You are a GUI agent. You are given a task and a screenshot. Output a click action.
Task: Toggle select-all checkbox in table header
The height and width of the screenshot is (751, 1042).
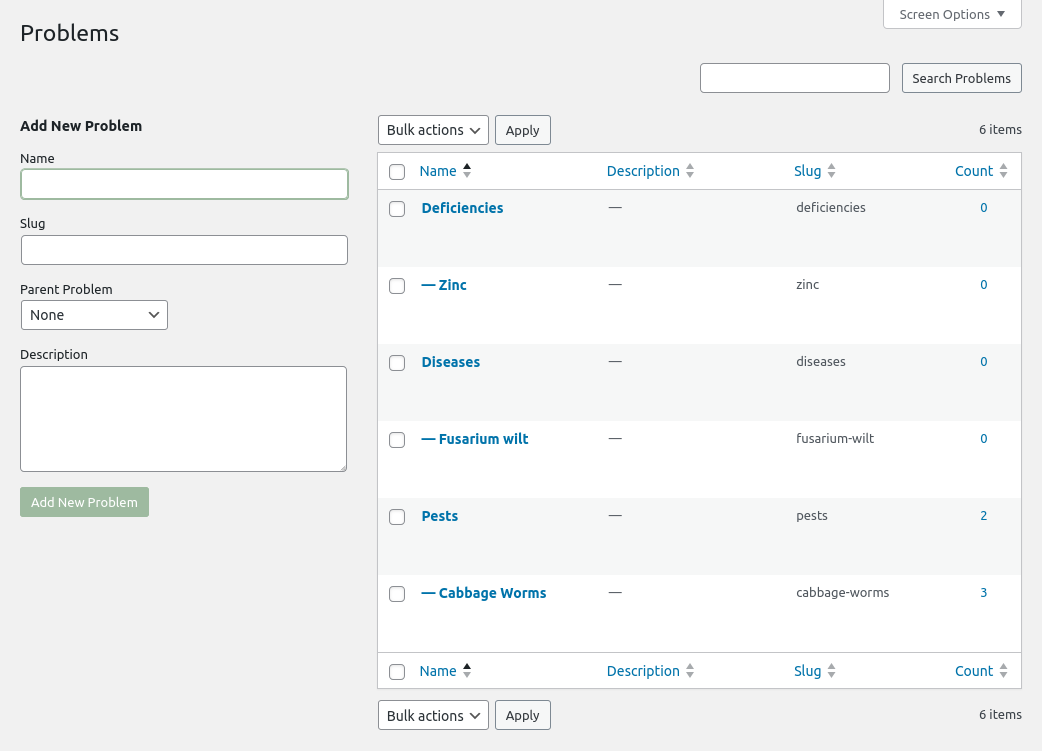pyautogui.click(x=397, y=172)
